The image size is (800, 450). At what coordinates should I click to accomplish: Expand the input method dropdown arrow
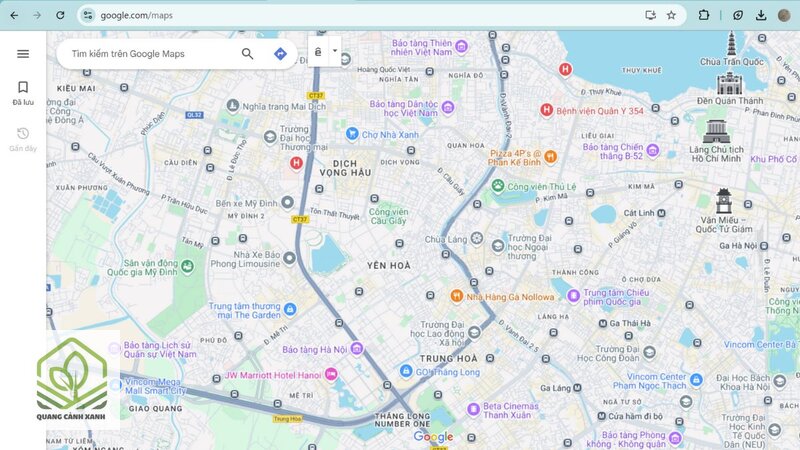coord(335,51)
